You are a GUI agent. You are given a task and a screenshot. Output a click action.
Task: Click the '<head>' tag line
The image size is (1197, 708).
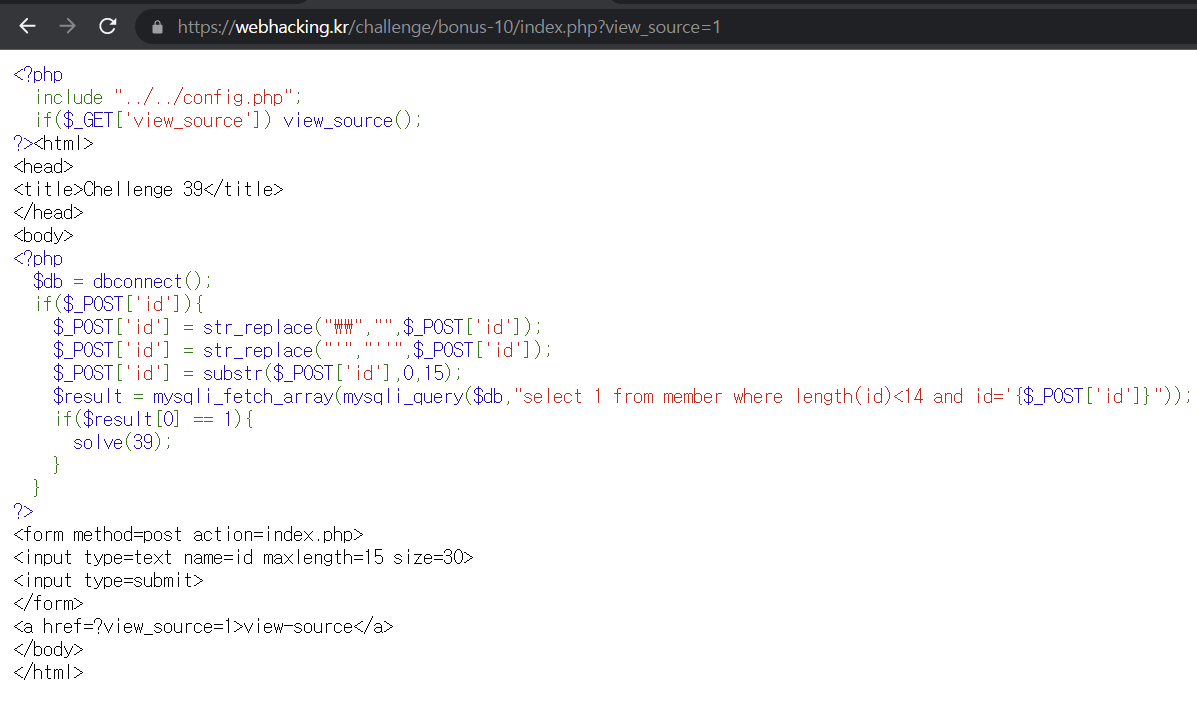[44, 166]
